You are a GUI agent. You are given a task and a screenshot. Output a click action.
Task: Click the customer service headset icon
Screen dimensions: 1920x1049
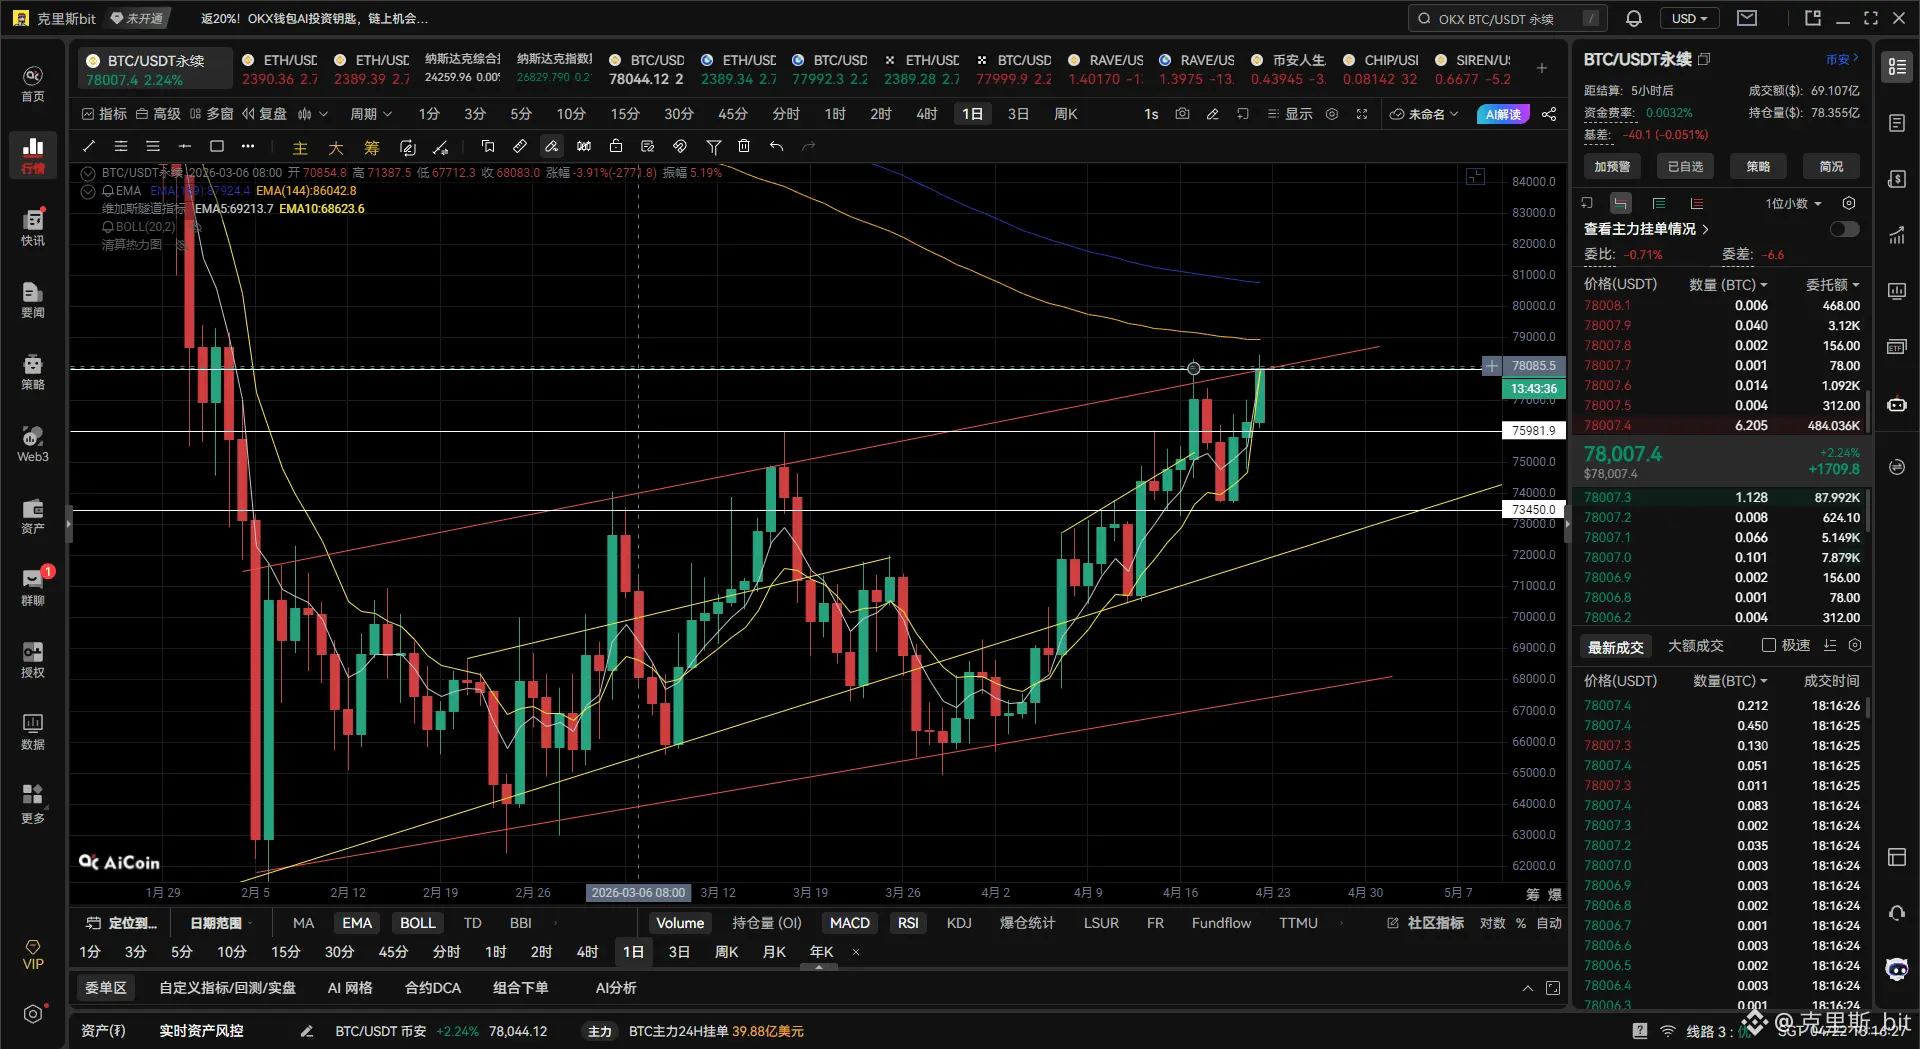click(x=1896, y=913)
